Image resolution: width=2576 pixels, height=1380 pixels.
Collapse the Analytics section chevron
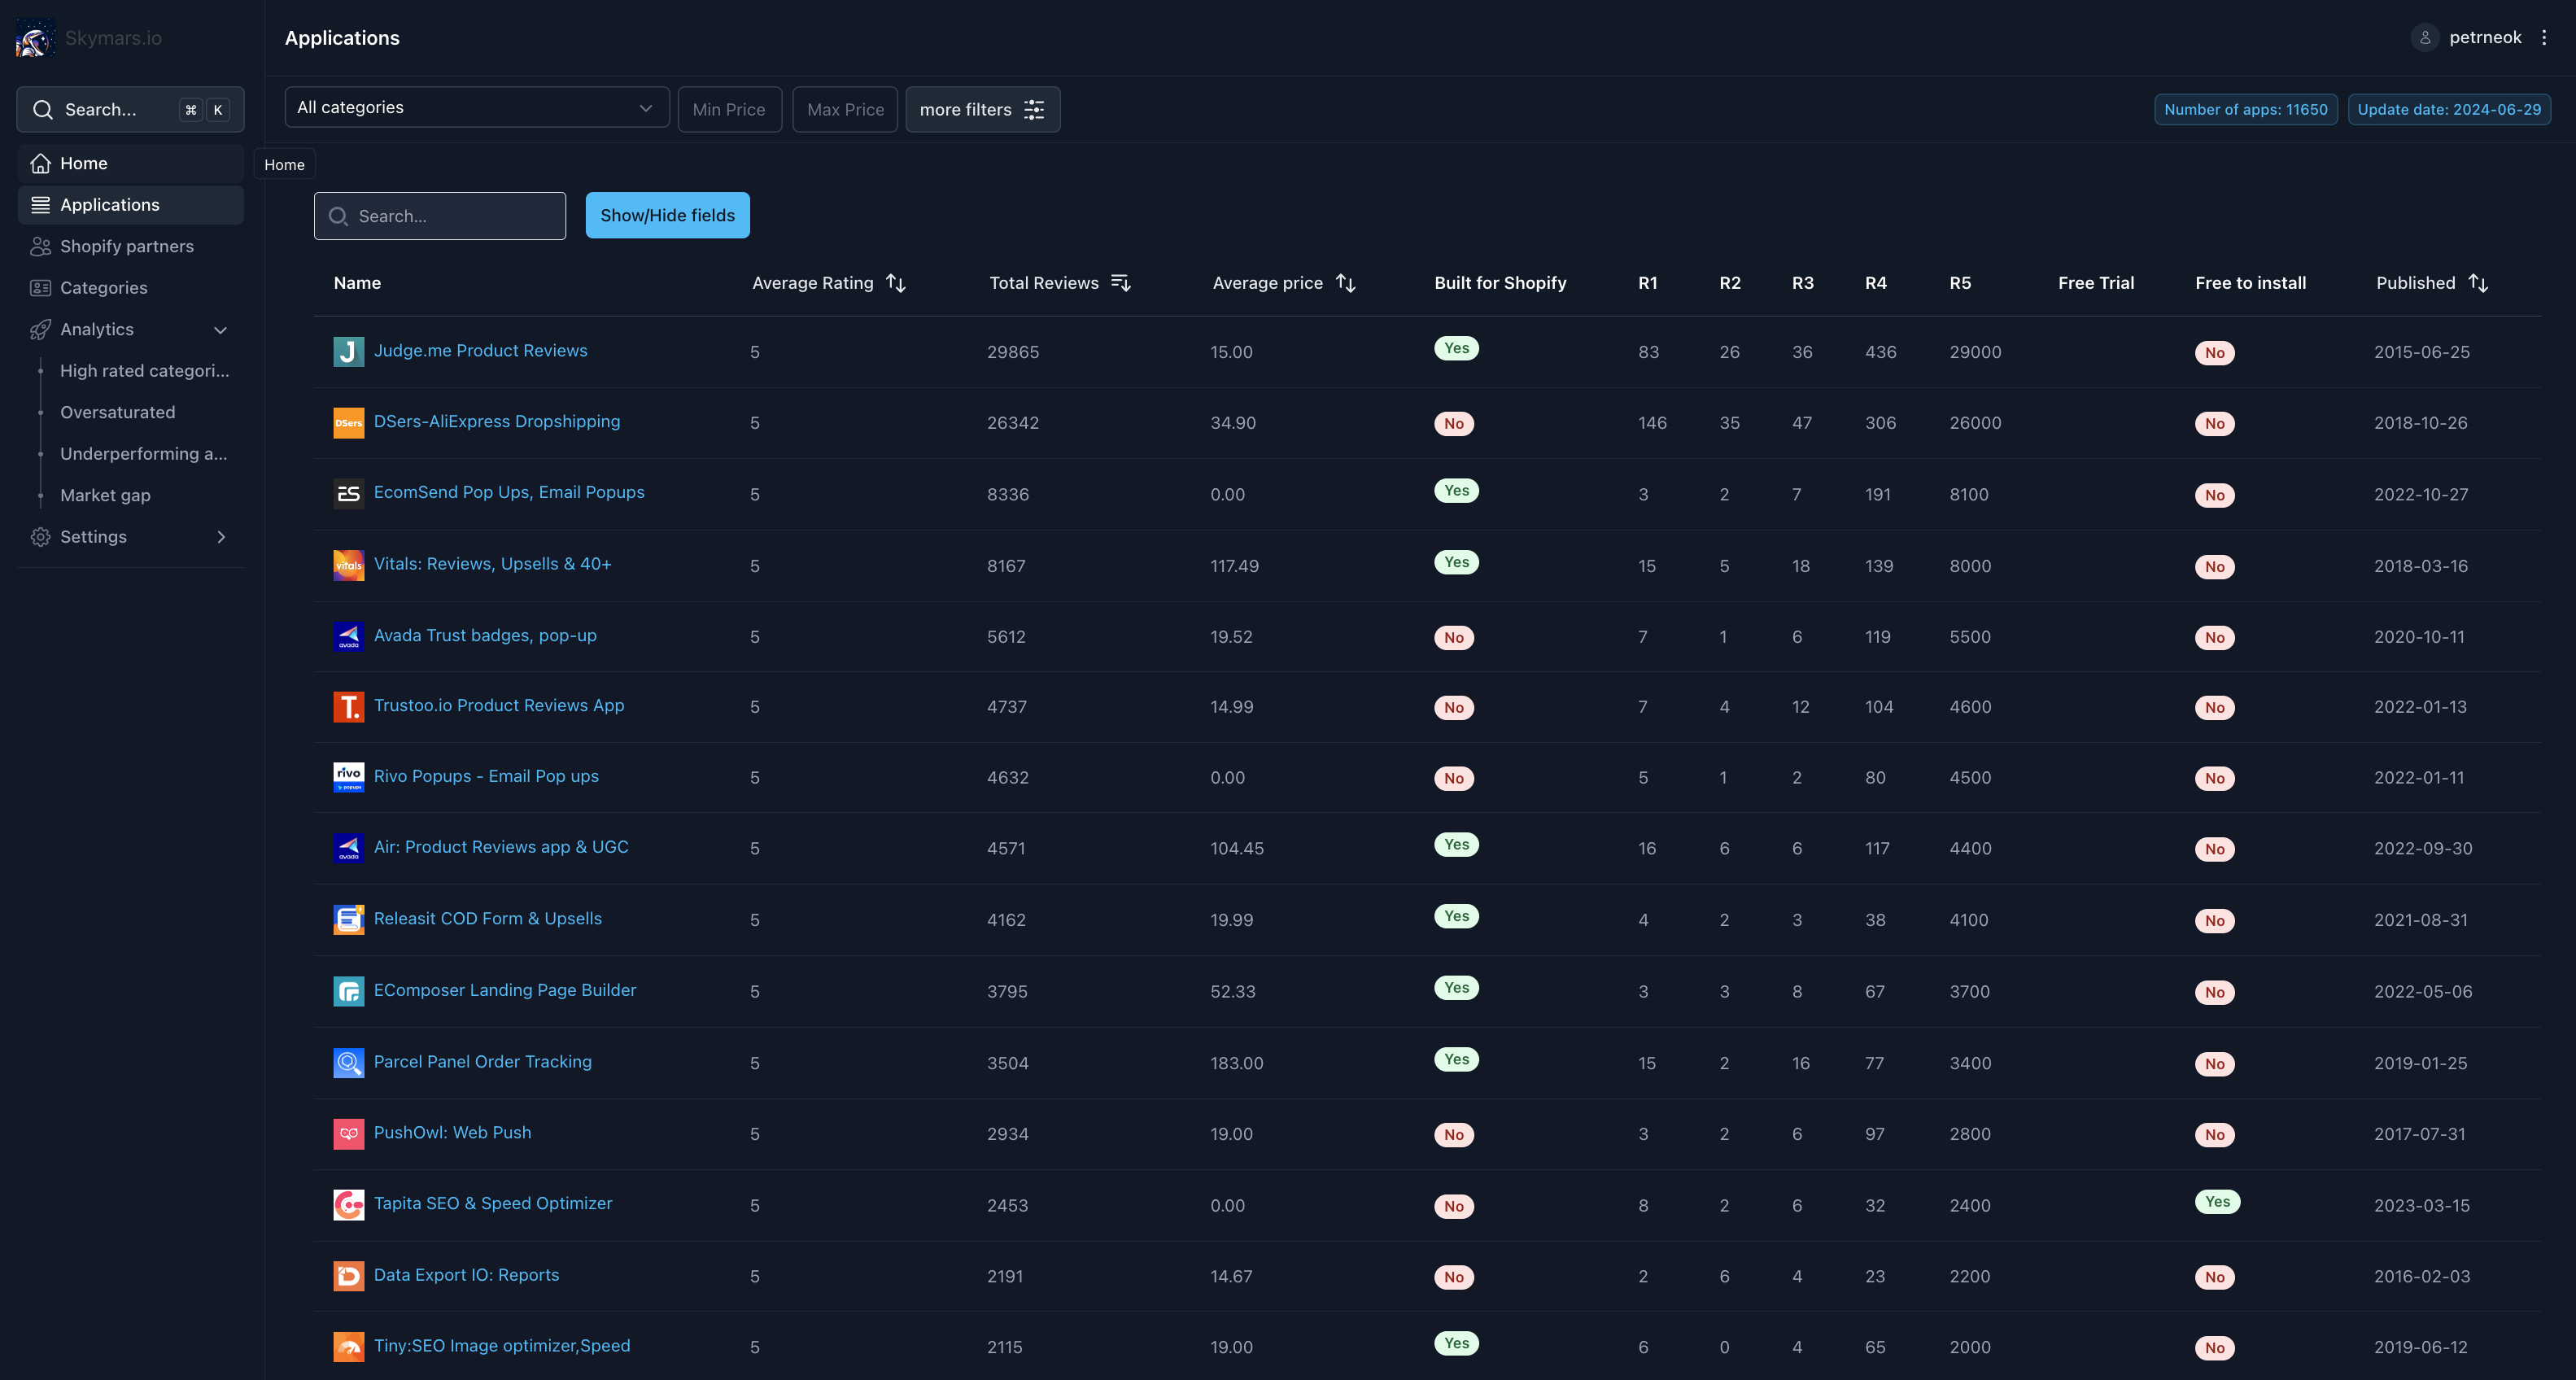point(221,330)
